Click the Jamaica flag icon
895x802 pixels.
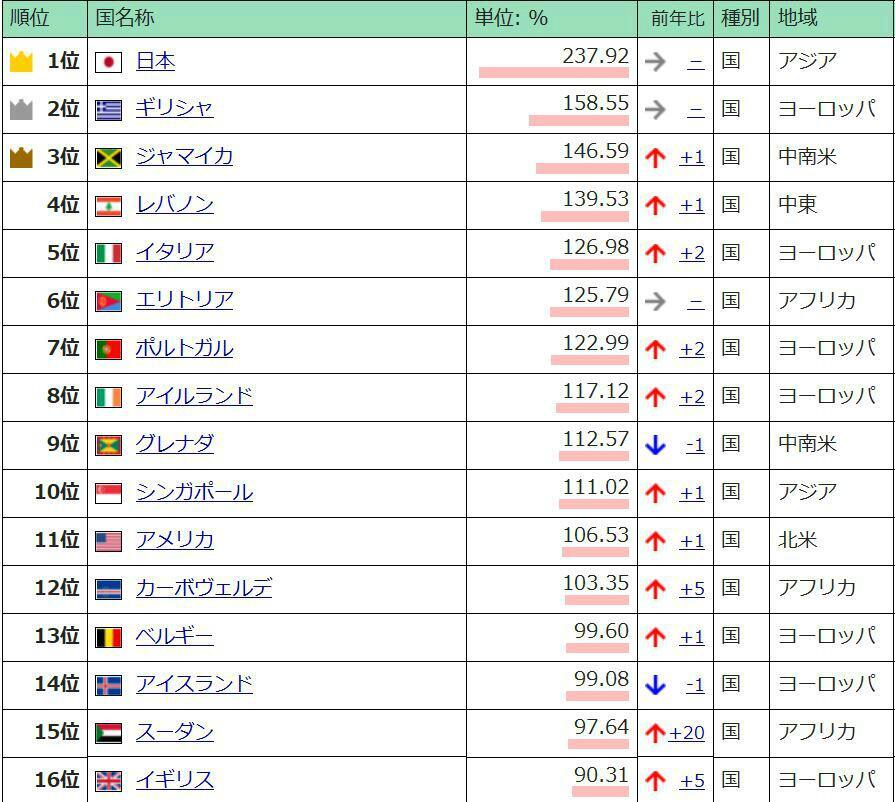pos(108,158)
